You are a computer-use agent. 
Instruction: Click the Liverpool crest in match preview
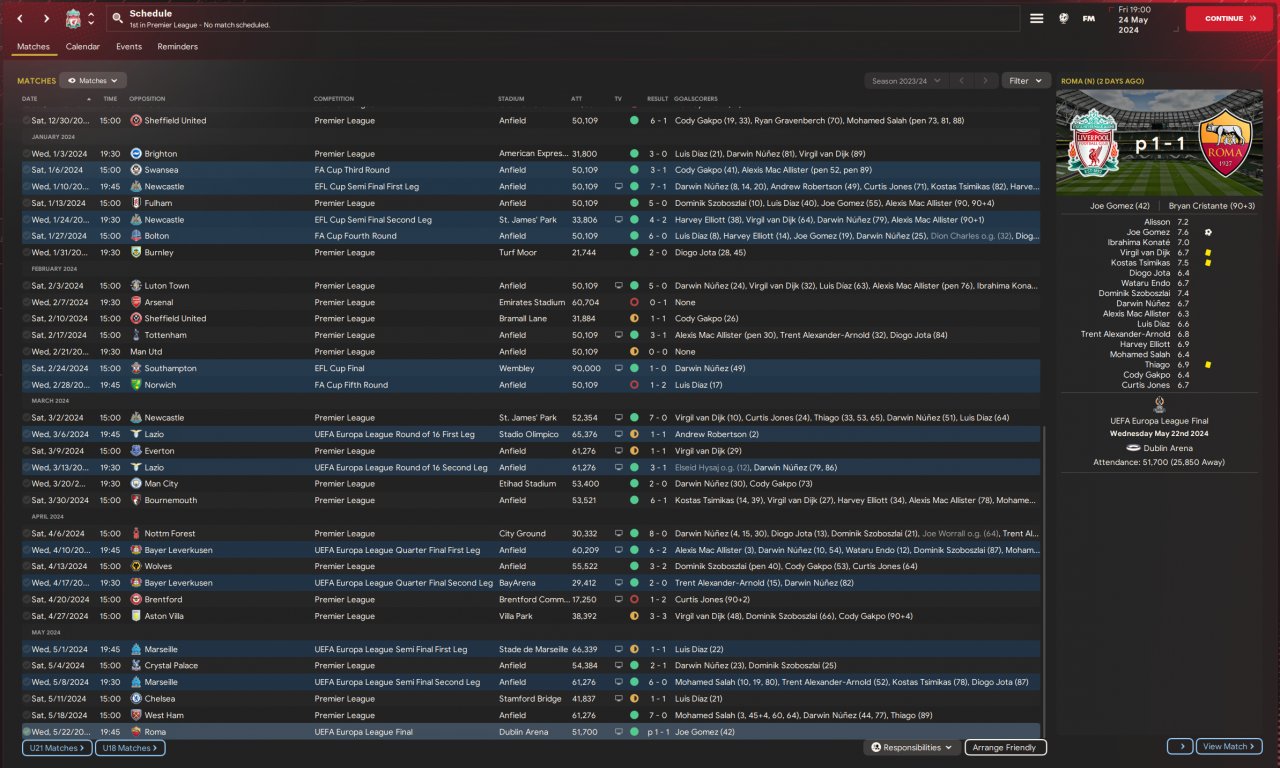tap(1094, 145)
